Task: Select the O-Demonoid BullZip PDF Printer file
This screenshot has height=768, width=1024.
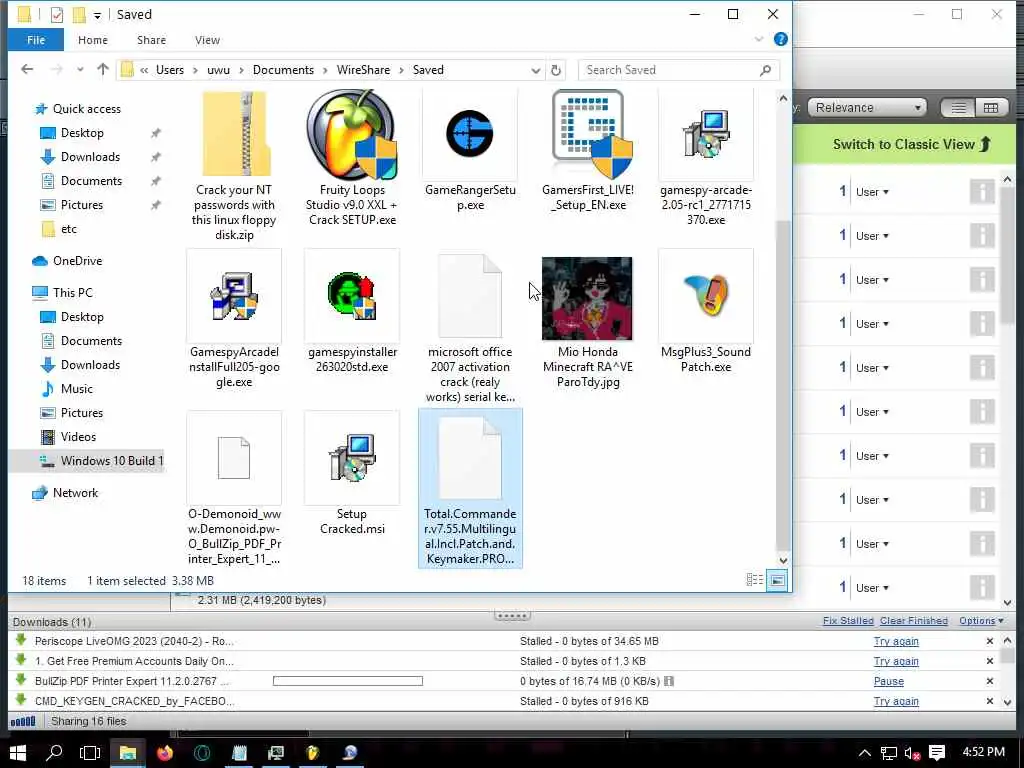Action: pos(234,488)
